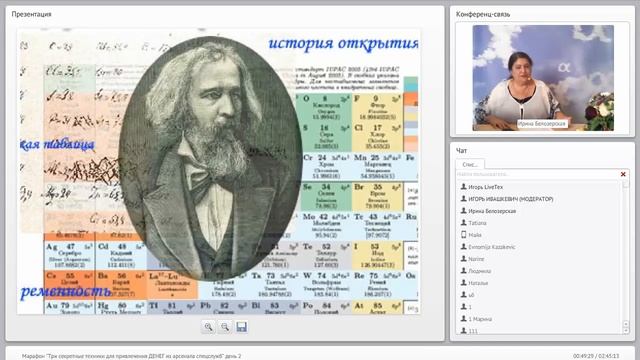
Task: Select ИГОРЬ ИВАШКЕВИЧ (МОДЕРАТОР) in the user list
Action: pos(511,199)
